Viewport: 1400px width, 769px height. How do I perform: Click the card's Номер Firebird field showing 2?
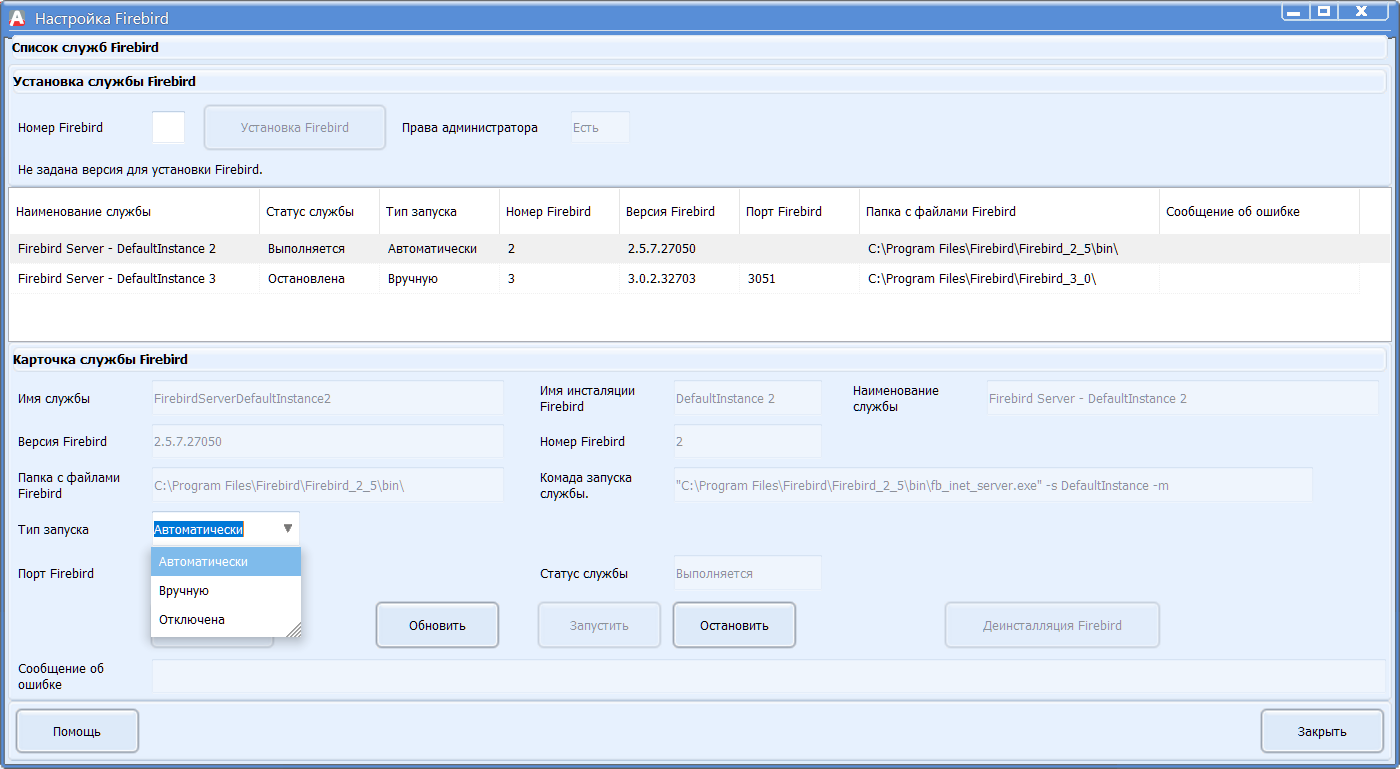coord(747,441)
